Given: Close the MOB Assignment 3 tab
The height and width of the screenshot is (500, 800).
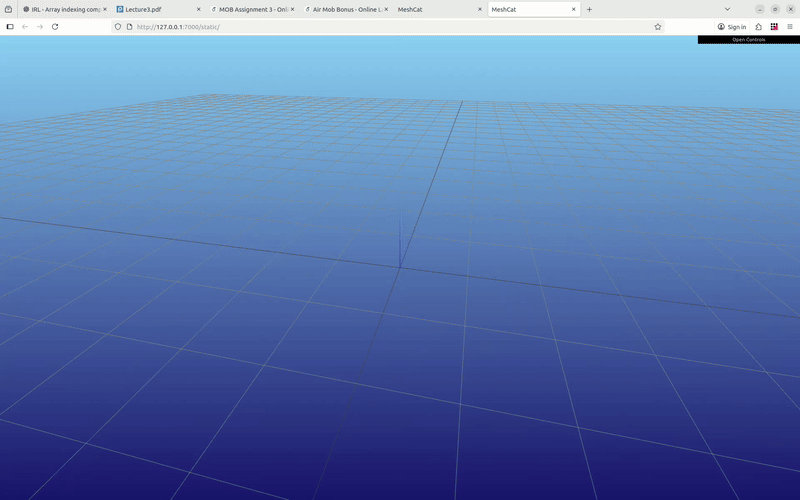Looking at the screenshot, I should (292, 9).
